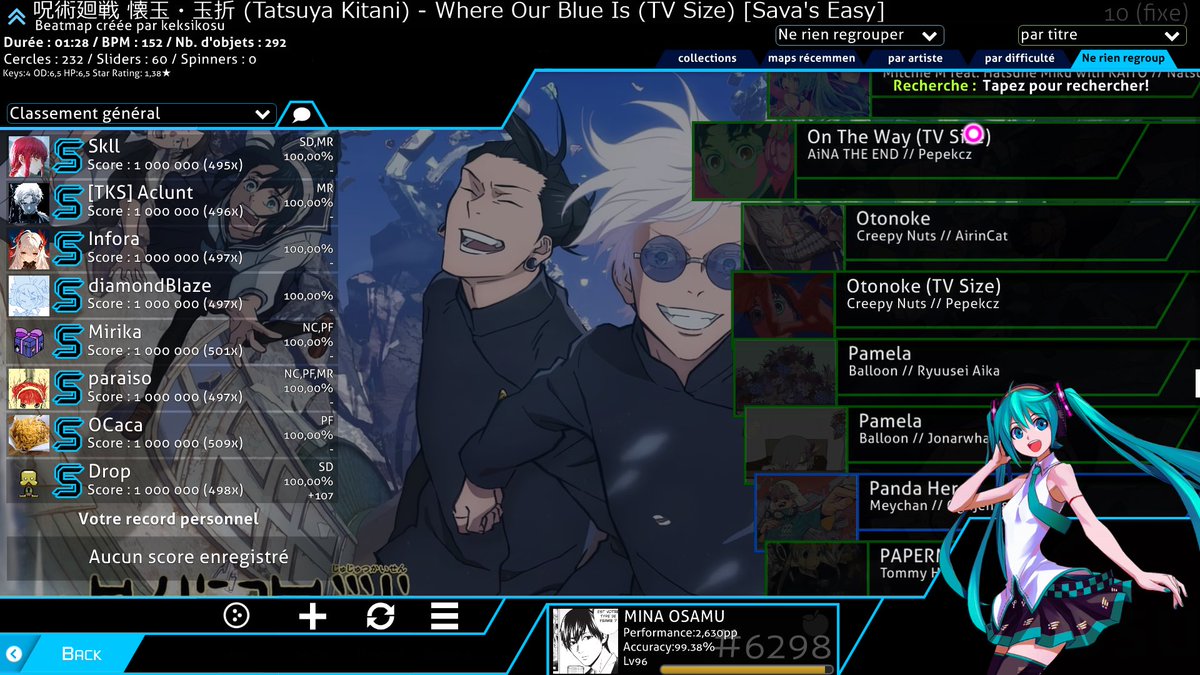Open Drop's leaderboard score

(171, 481)
